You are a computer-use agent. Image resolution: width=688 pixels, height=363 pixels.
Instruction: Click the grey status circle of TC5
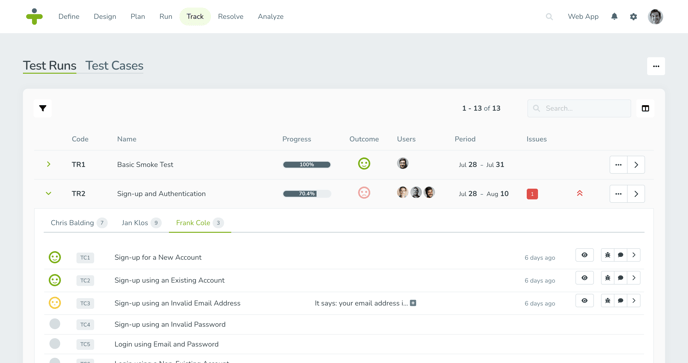pyautogui.click(x=55, y=344)
